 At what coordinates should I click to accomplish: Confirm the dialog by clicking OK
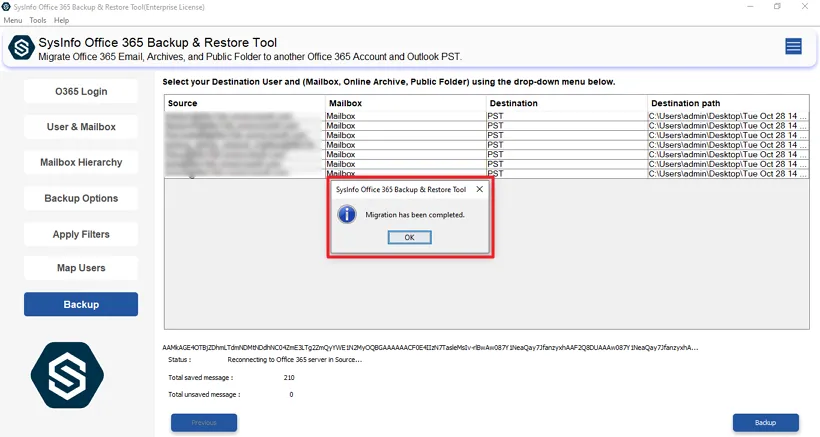(409, 237)
